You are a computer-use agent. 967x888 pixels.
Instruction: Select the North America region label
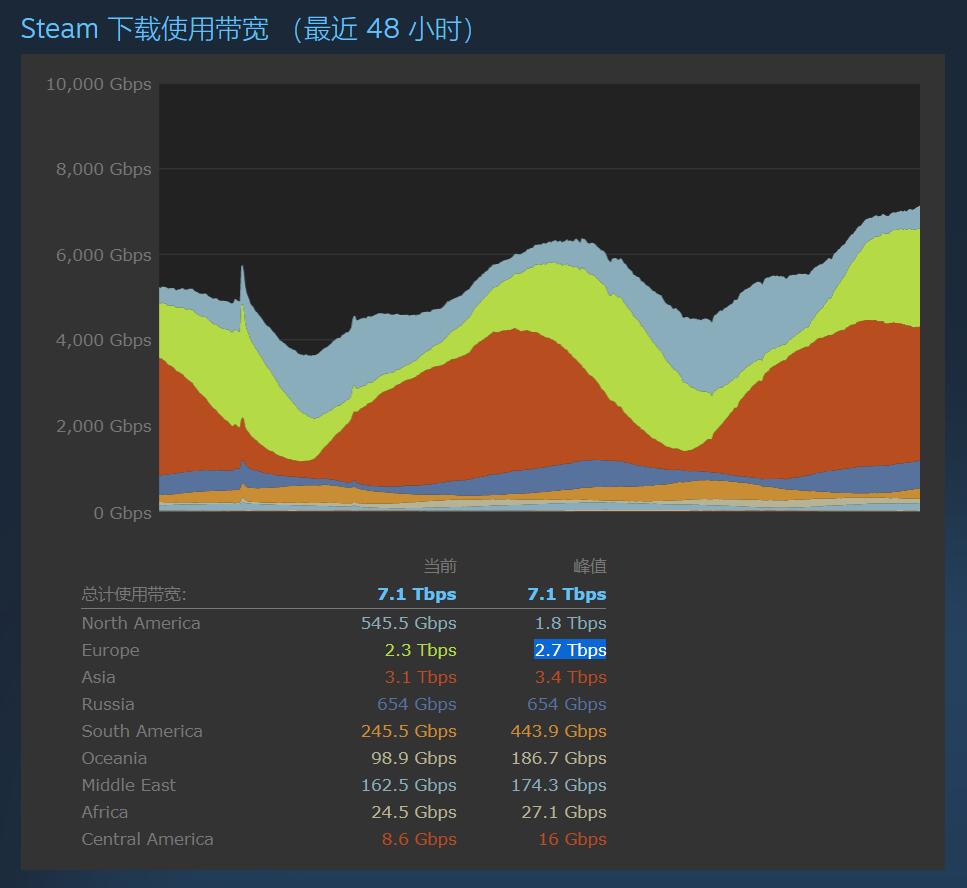141,623
